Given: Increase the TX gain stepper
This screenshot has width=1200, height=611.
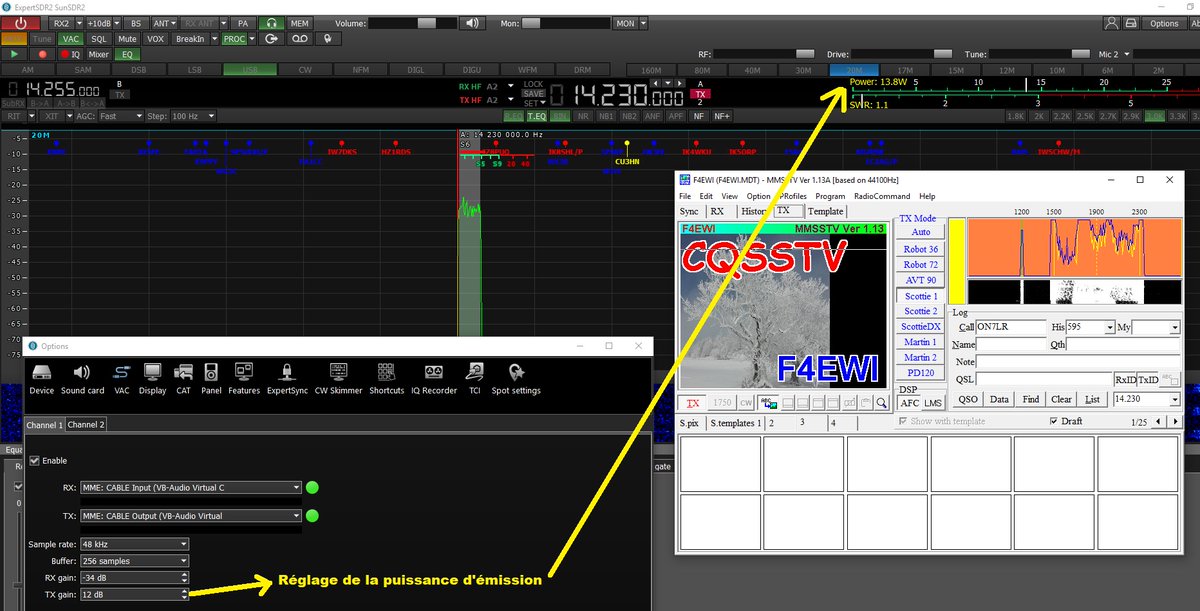Looking at the screenshot, I should 185,591.
